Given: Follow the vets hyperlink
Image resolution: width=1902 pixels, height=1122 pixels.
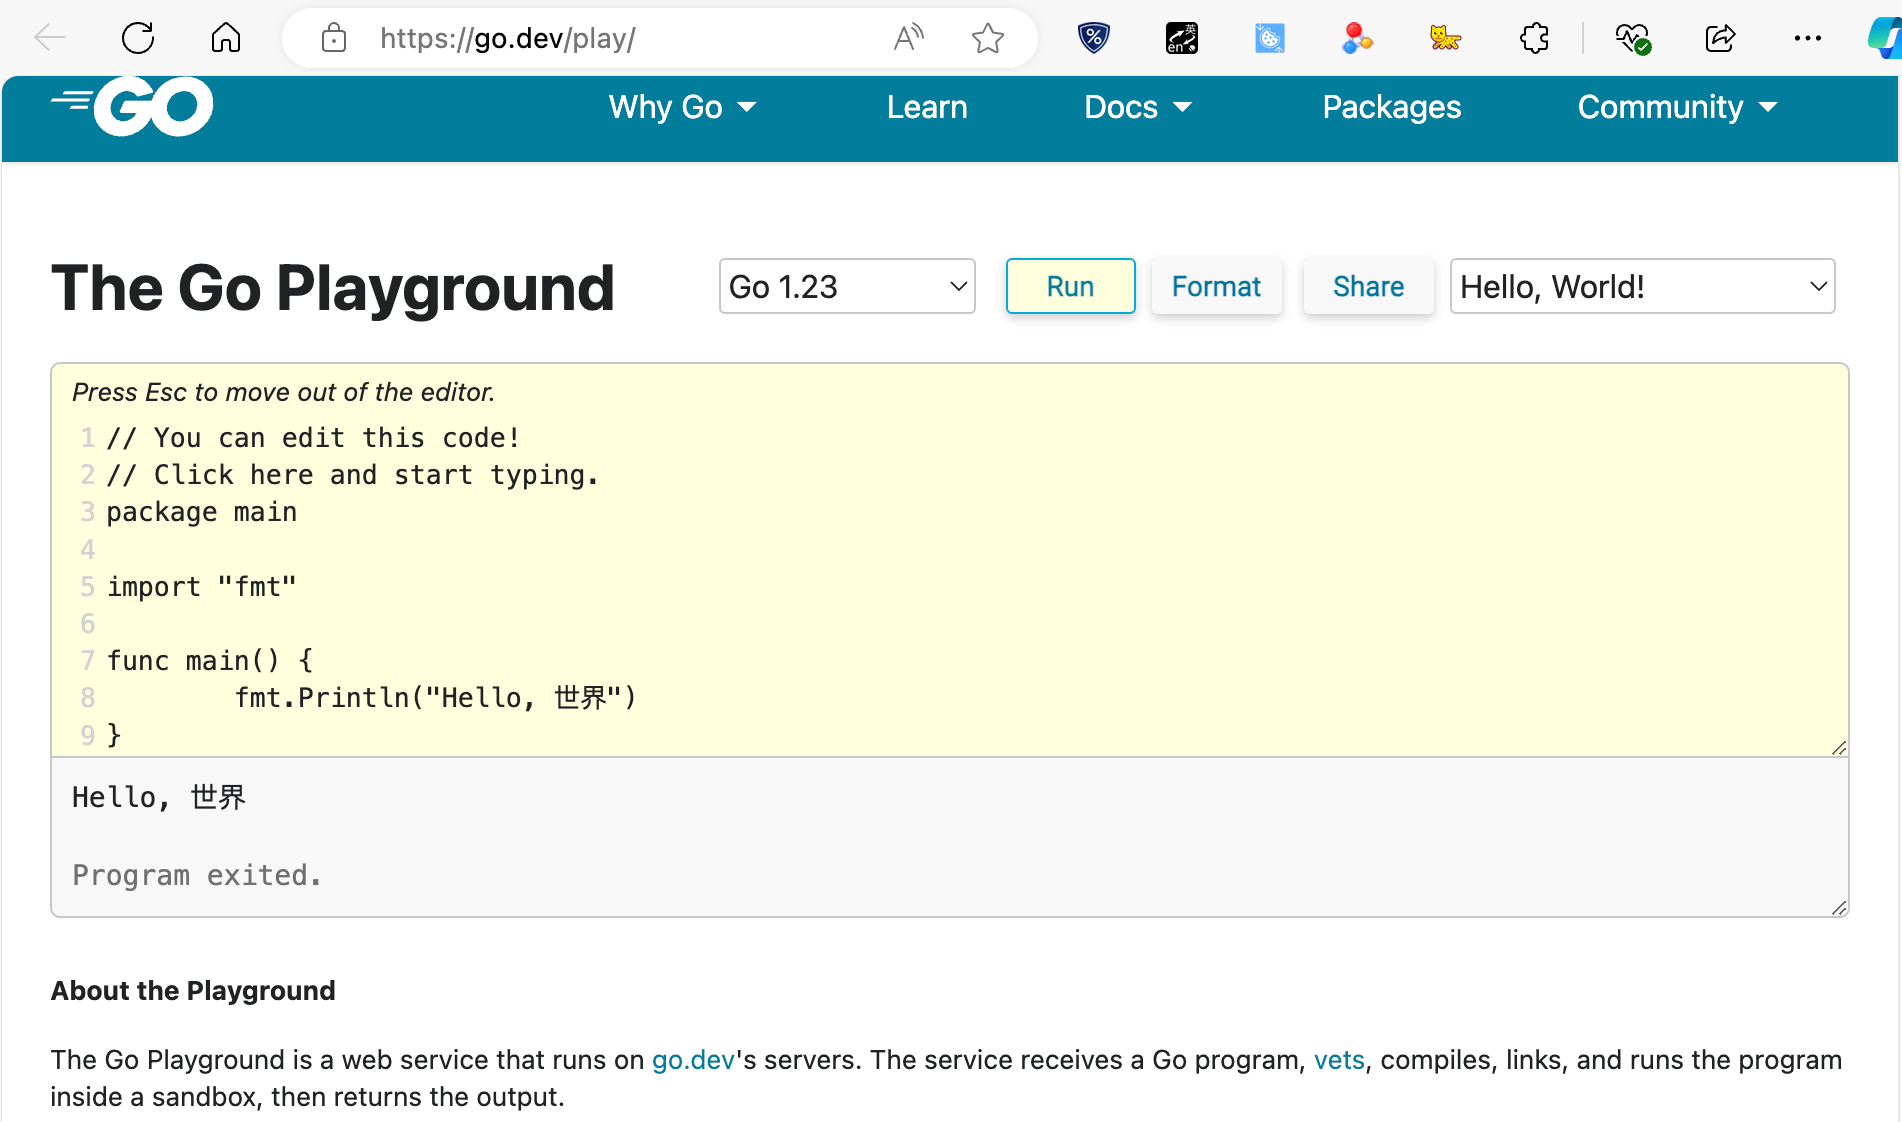Looking at the screenshot, I should pos(1339,1060).
